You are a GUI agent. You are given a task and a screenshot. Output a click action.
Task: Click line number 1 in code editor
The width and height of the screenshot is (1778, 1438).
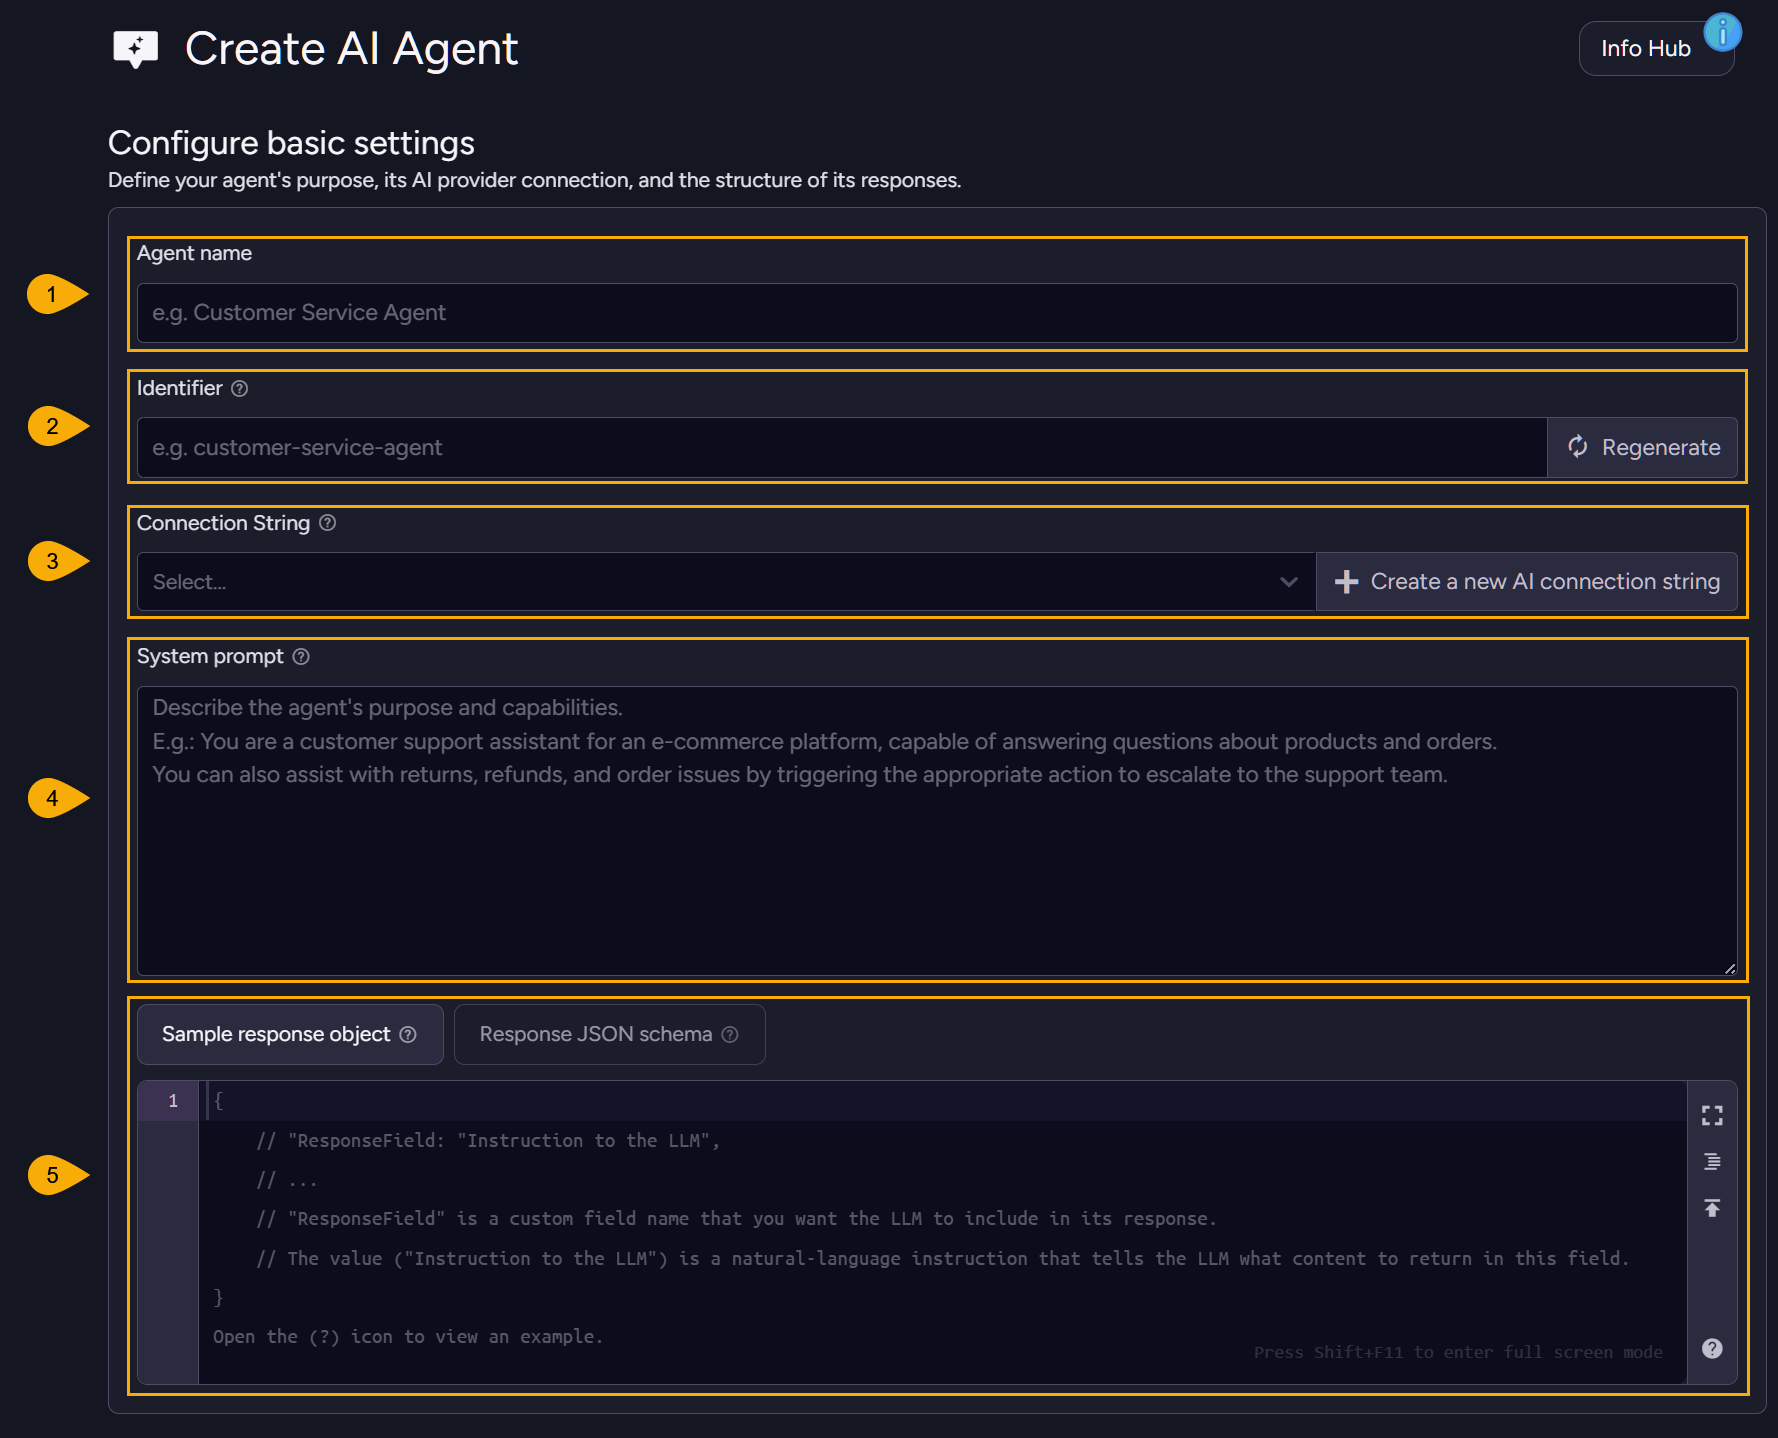pos(173,1101)
